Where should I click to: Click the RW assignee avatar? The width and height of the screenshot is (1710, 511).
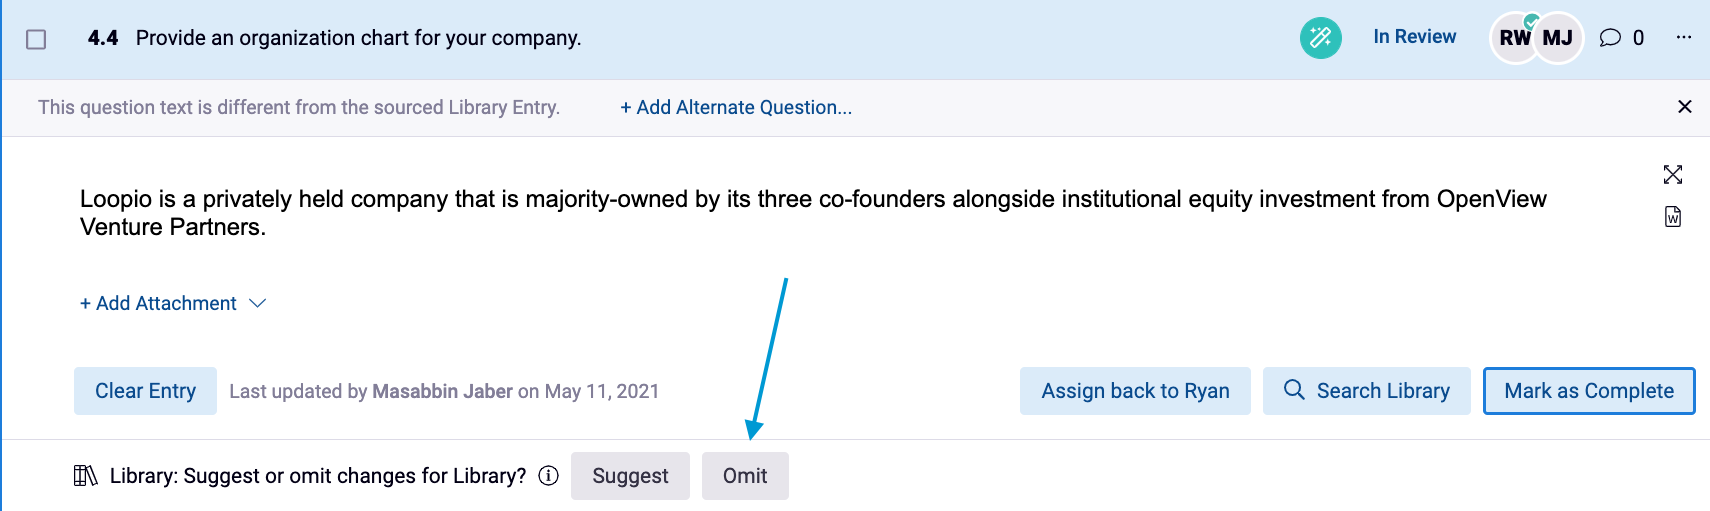1513,38
